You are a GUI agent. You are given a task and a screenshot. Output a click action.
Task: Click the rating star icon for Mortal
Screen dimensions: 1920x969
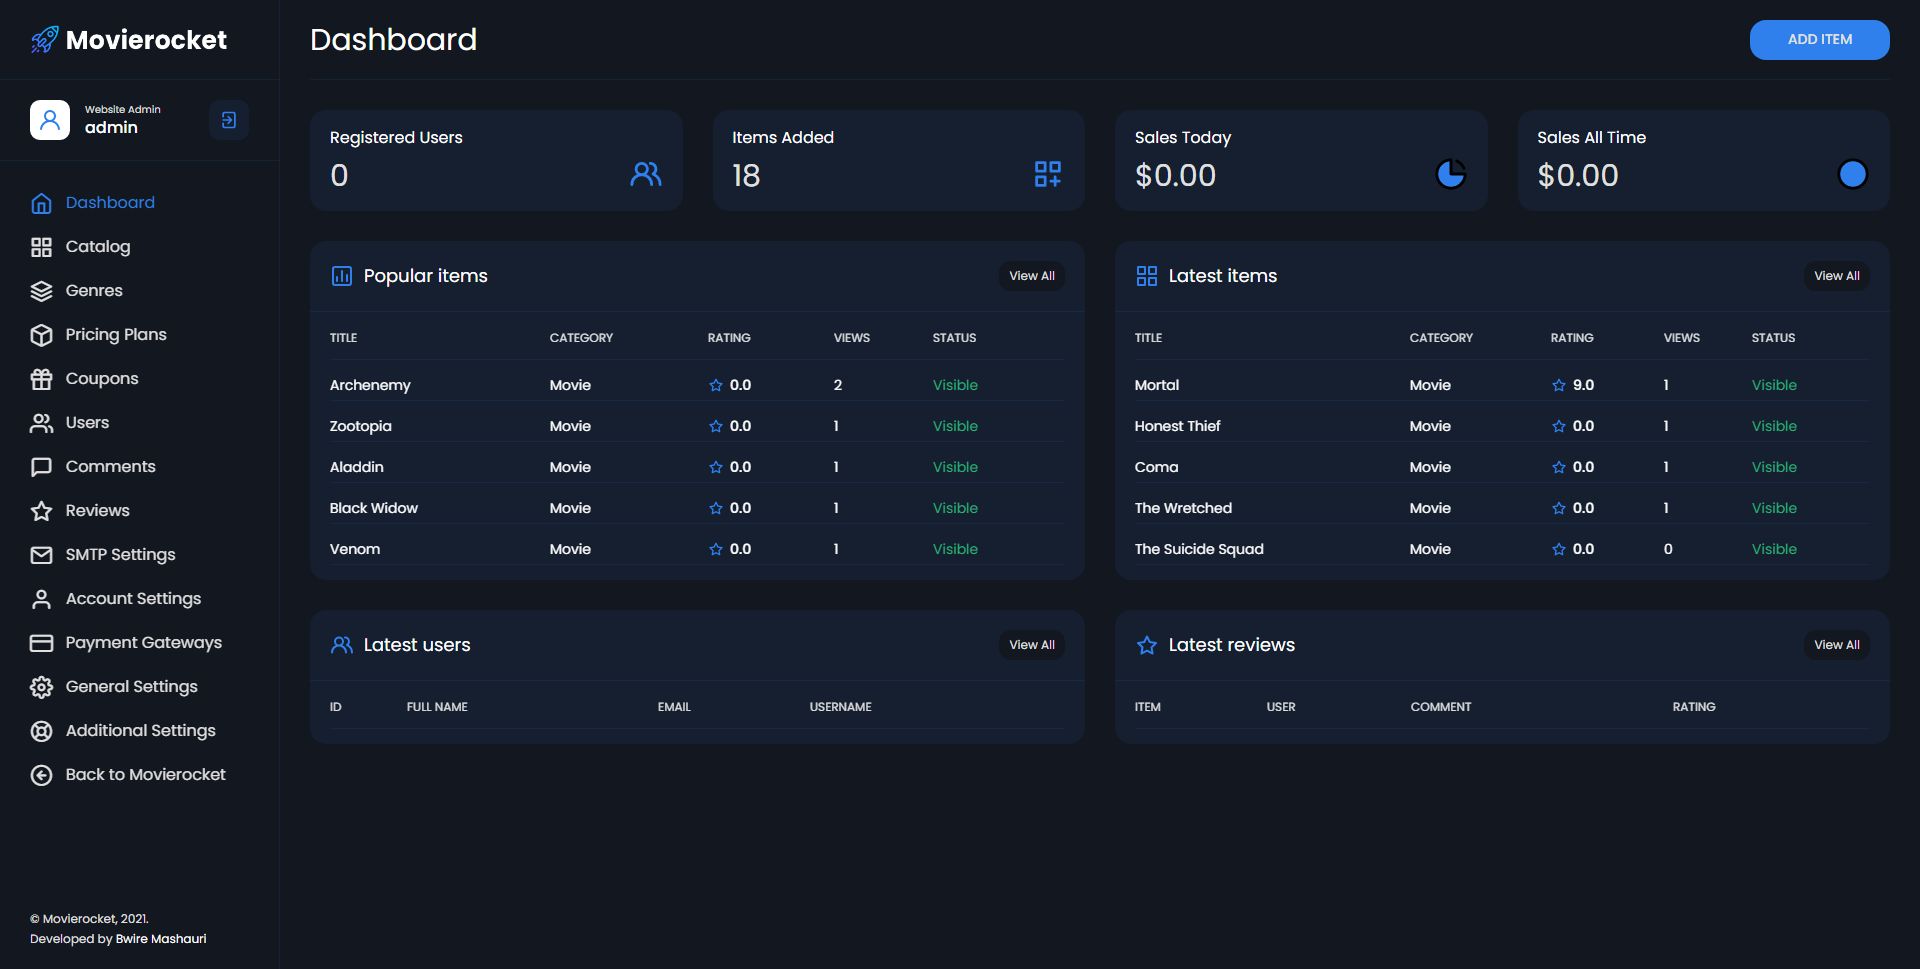1558,385
